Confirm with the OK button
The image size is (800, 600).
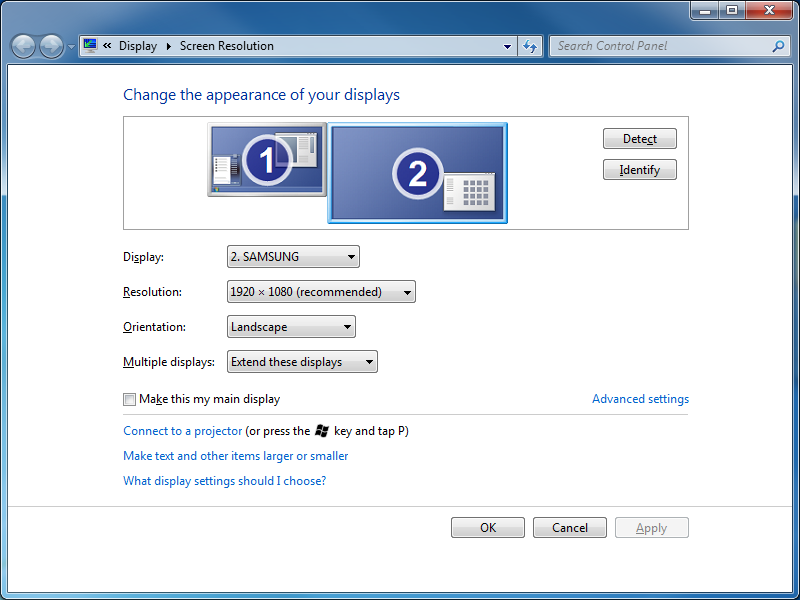(x=488, y=528)
